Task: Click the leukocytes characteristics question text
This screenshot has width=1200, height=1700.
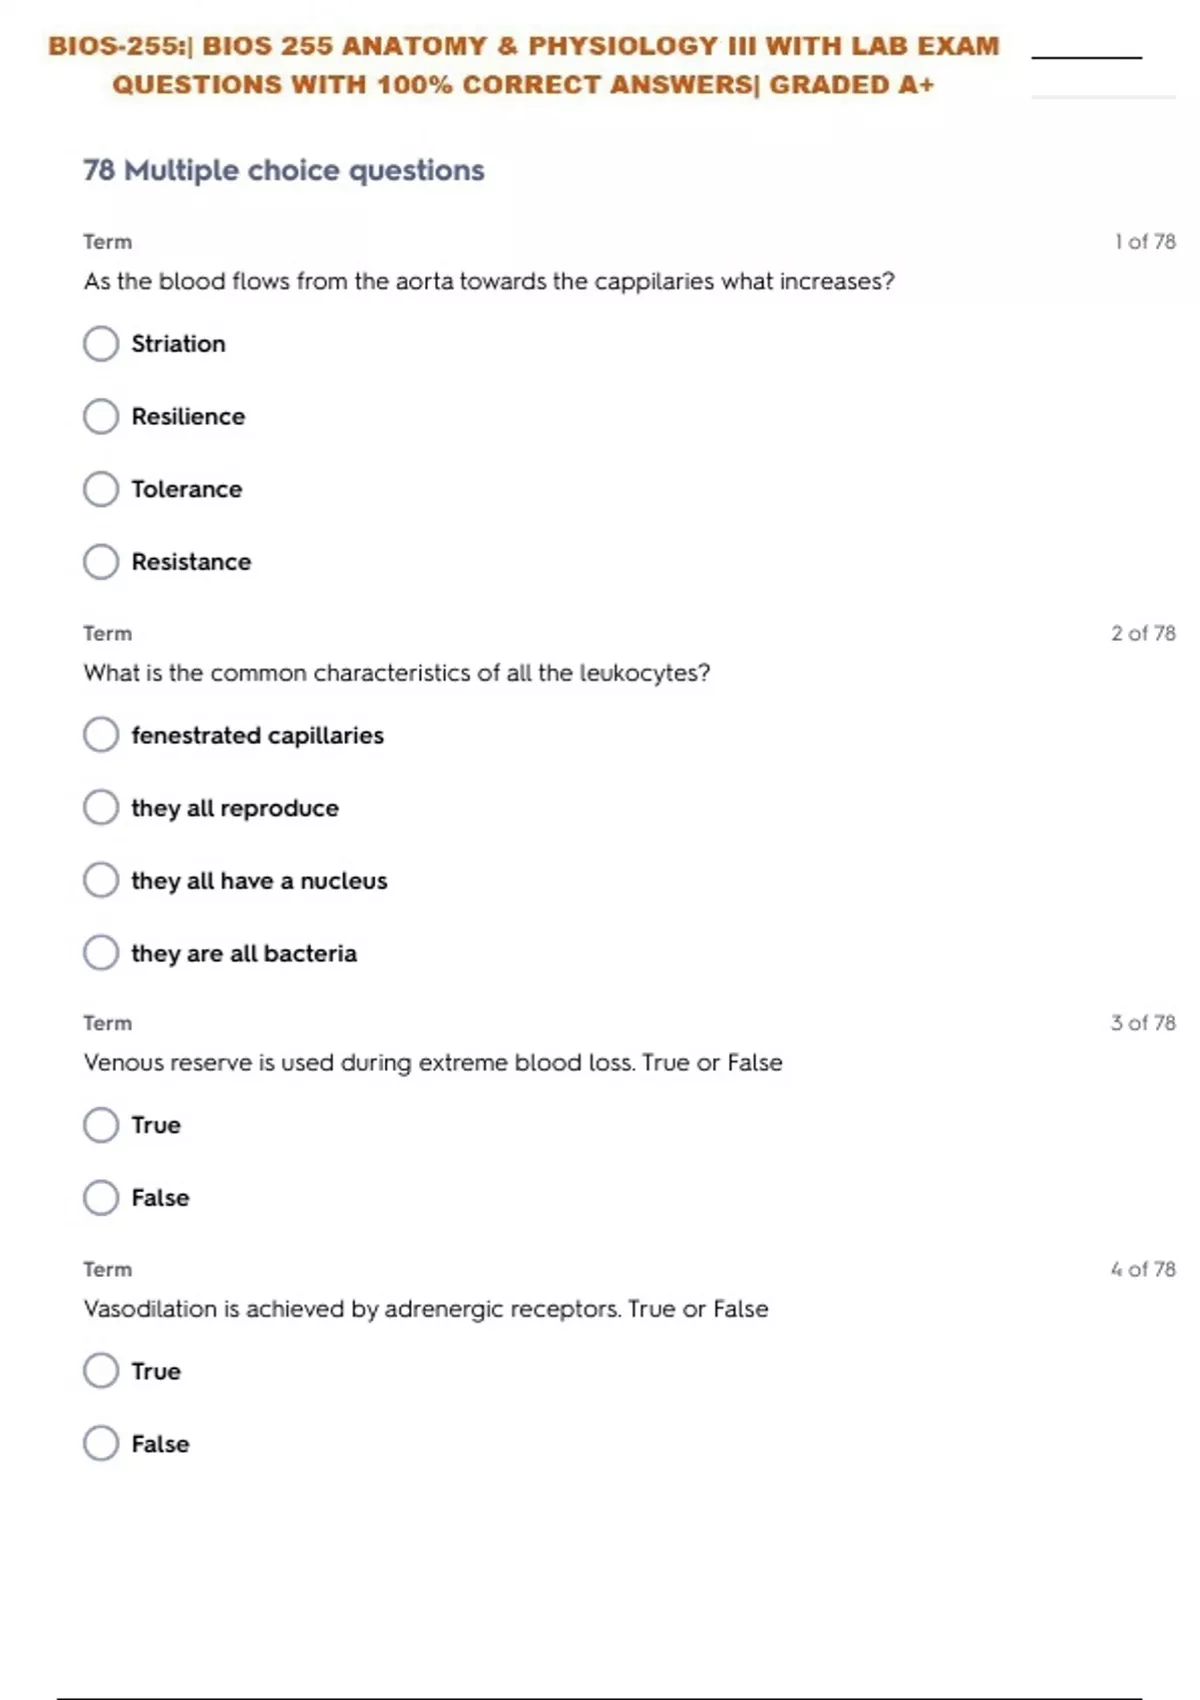Action: pos(397,673)
